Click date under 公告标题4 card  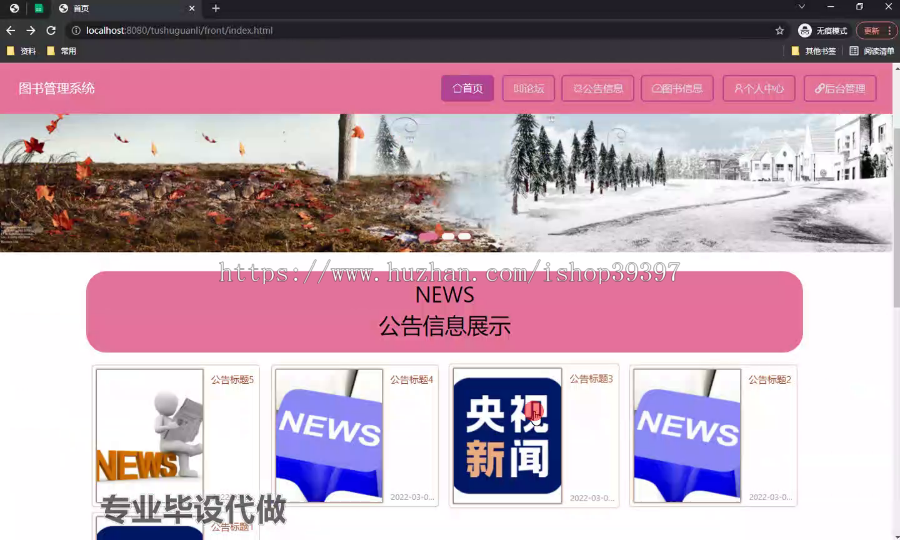tap(412, 497)
